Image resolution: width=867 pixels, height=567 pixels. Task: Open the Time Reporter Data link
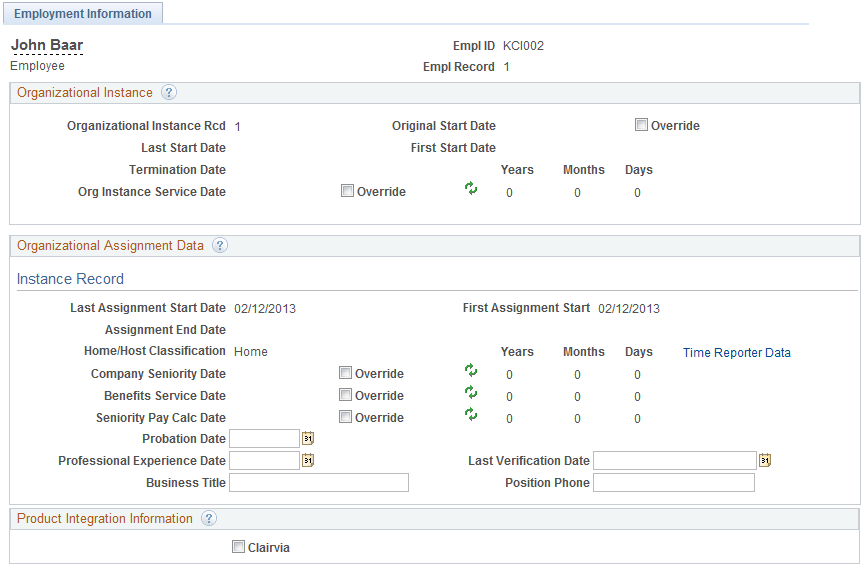click(737, 352)
